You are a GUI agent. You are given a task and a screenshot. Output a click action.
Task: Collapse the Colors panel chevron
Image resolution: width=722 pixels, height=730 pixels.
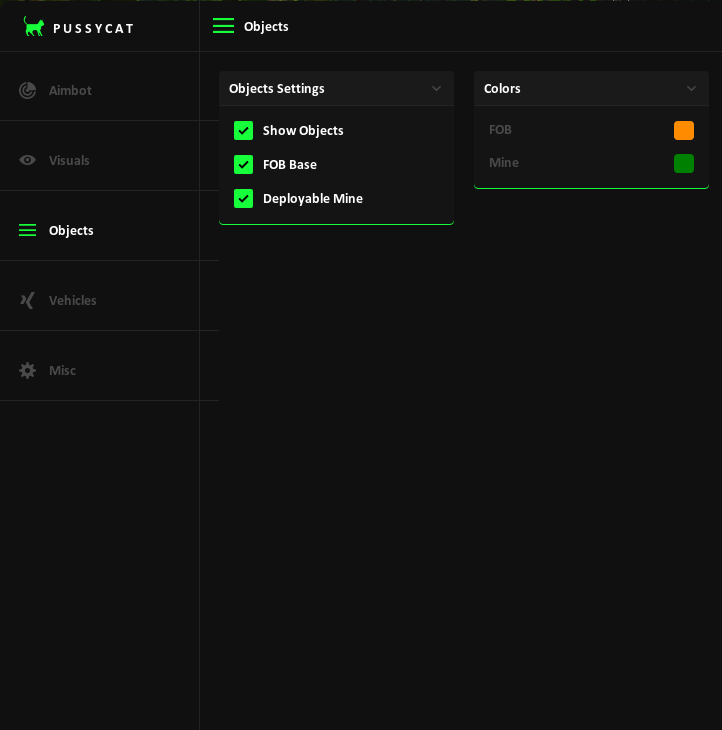point(691,88)
